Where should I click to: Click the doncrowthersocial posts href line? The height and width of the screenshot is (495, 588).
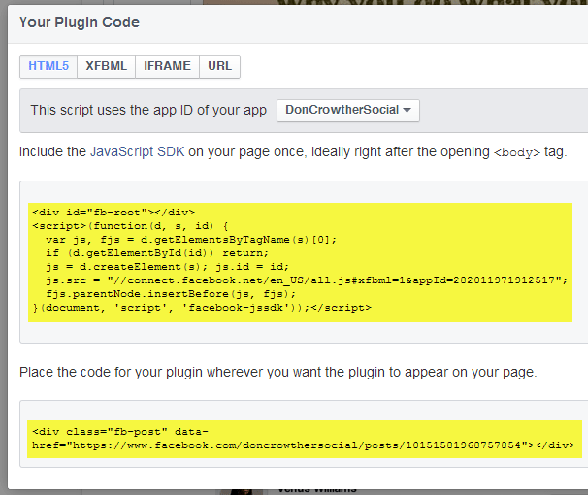(x=303, y=445)
